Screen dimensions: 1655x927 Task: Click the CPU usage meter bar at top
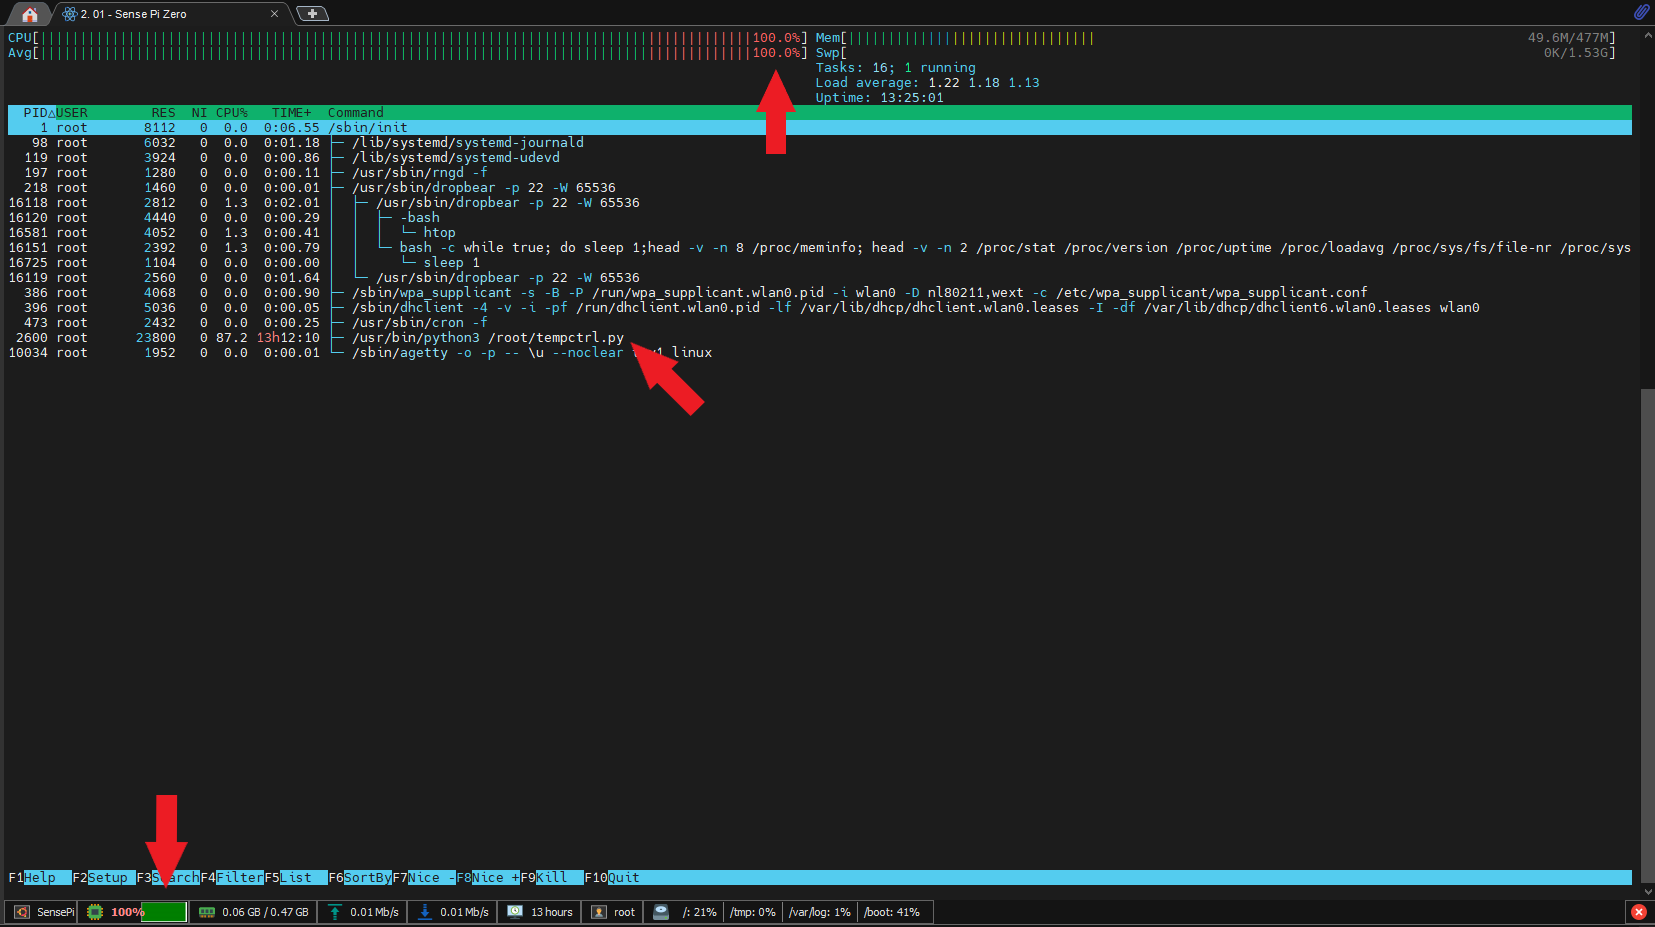(x=408, y=38)
